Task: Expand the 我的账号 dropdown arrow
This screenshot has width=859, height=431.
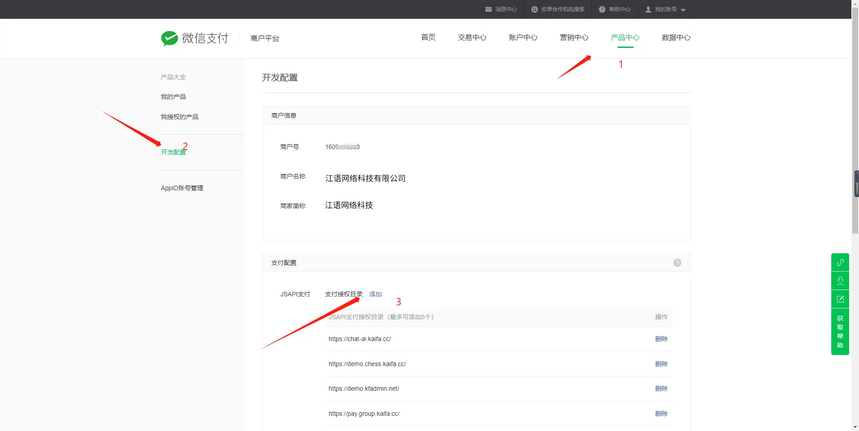Action: click(x=683, y=10)
